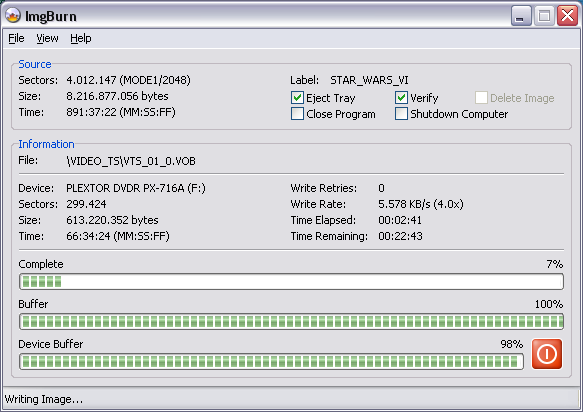Open the File menu
Viewport: 583px width, 412px height.
coord(16,38)
